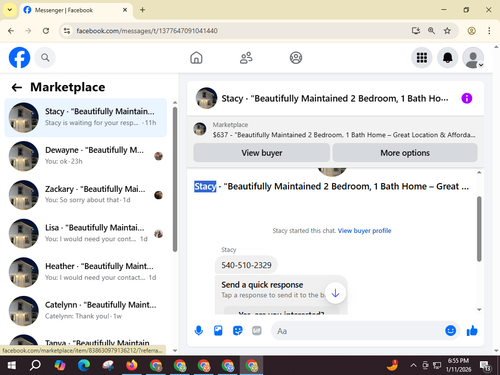Open the Windows Start menu
The image size is (500, 375).
coord(11,365)
